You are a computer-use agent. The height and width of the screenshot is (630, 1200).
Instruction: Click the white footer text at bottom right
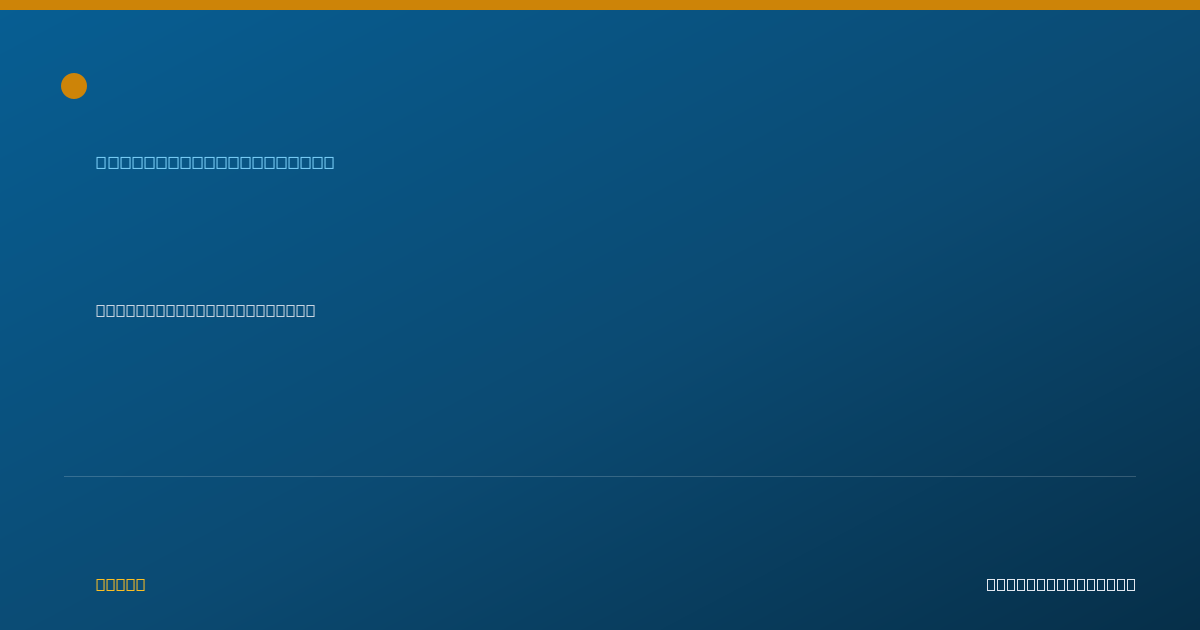coord(1061,584)
